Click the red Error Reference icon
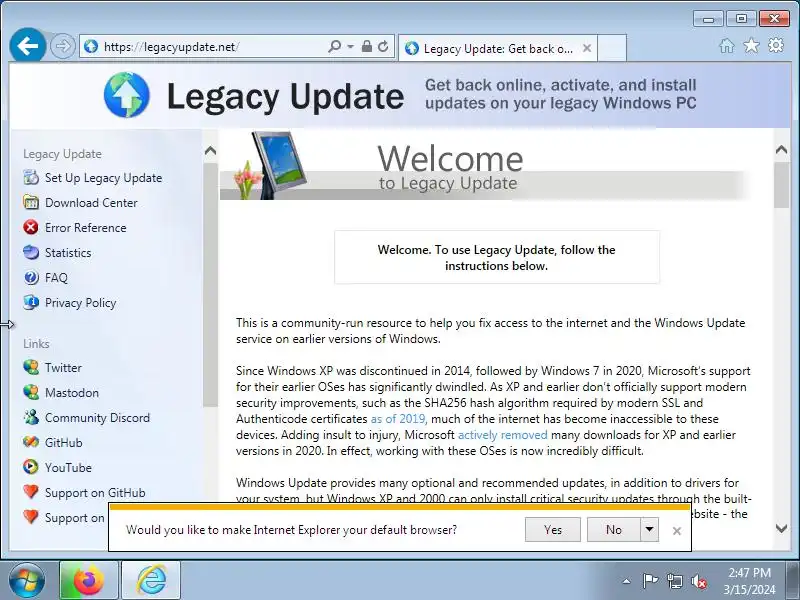 [31, 227]
